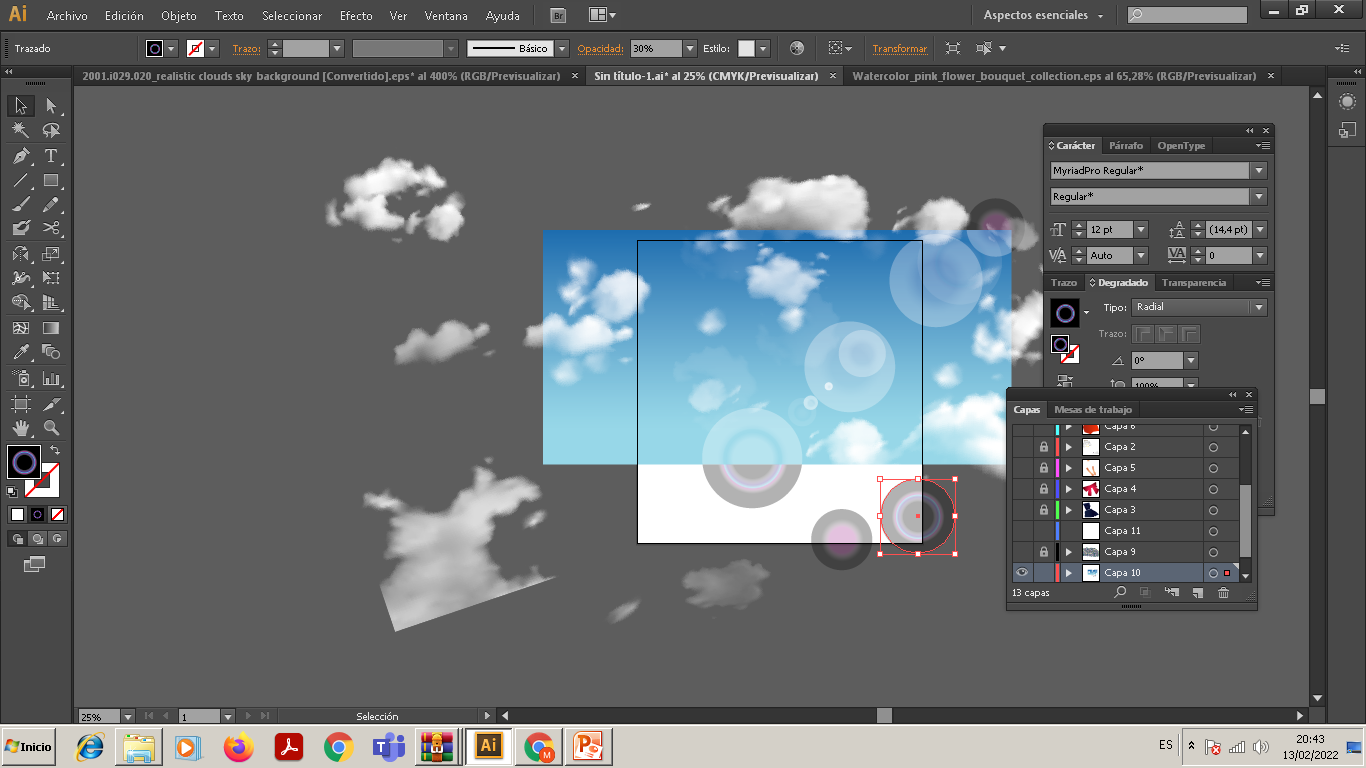Image resolution: width=1366 pixels, height=768 pixels.
Task: Open the zoom level 25% dropdown
Action: coord(128,717)
